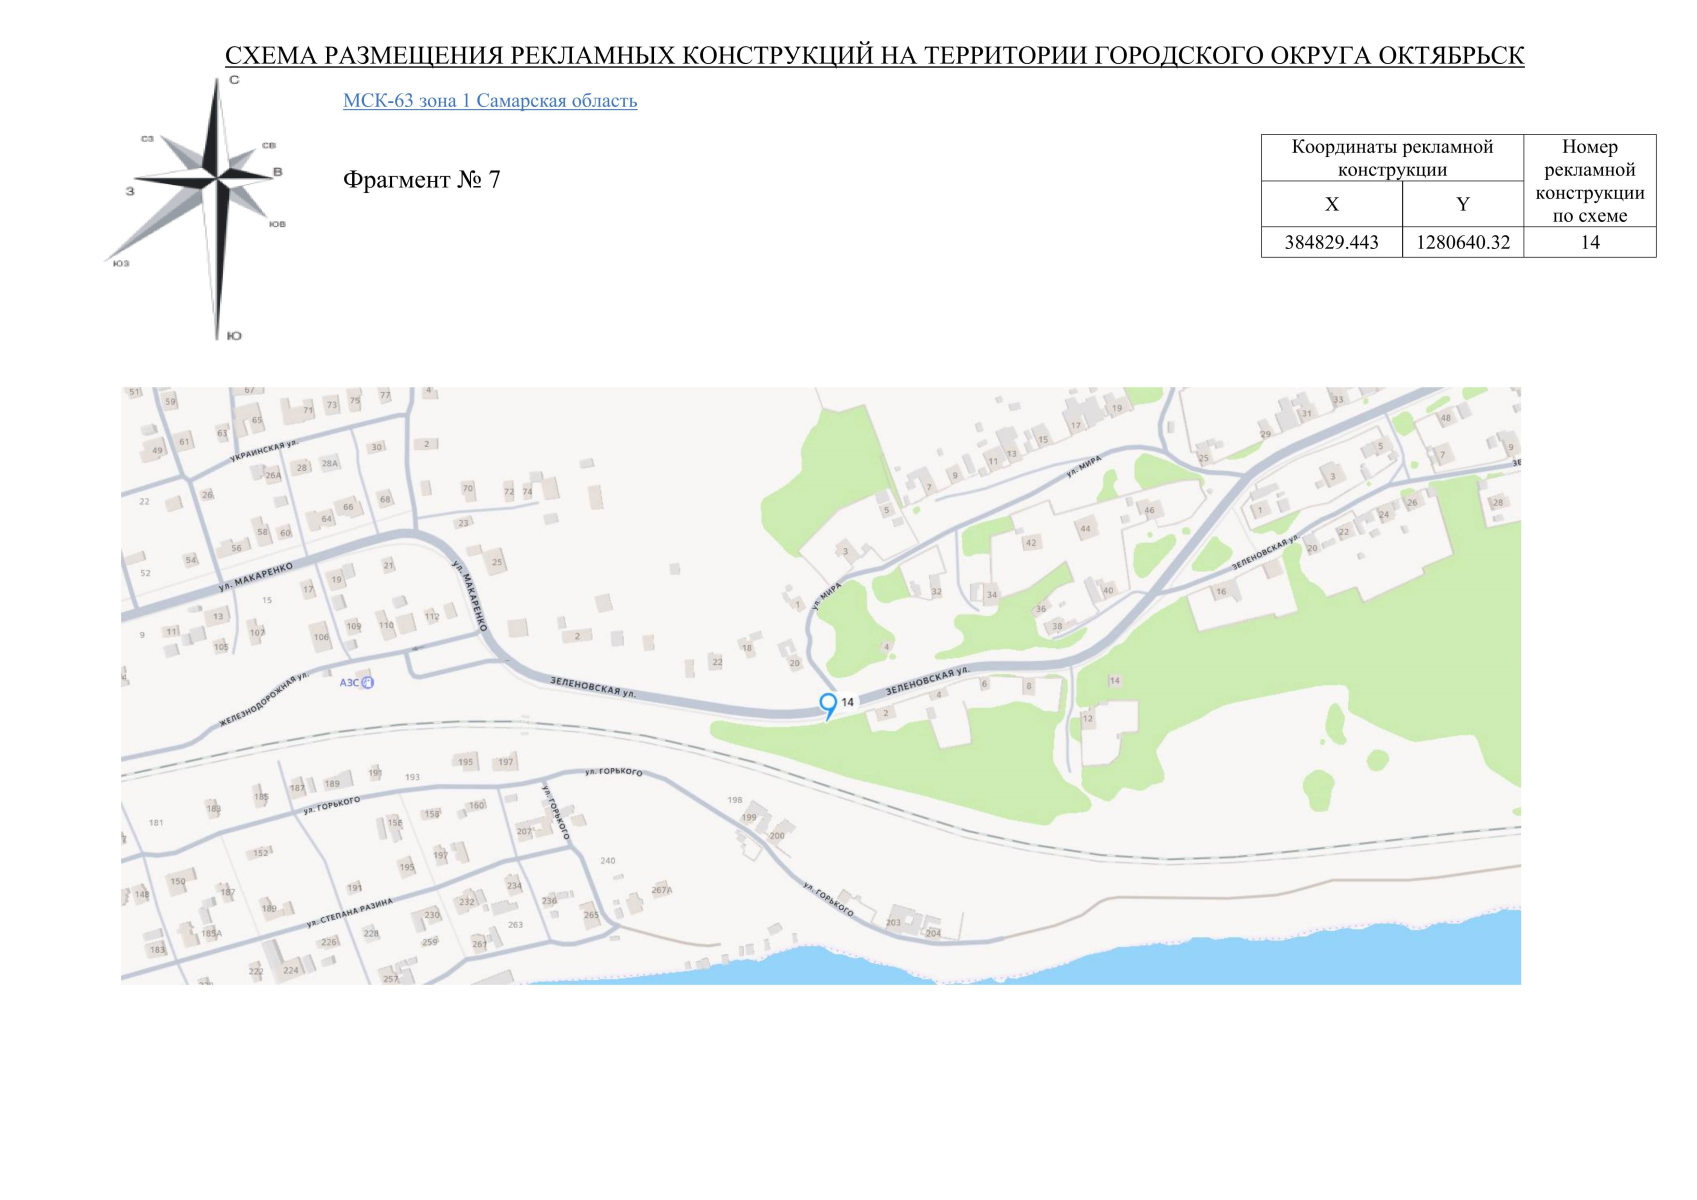Click the Железнодорожная ул. street label
This screenshot has width=1697, height=1200.
point(264,700)
